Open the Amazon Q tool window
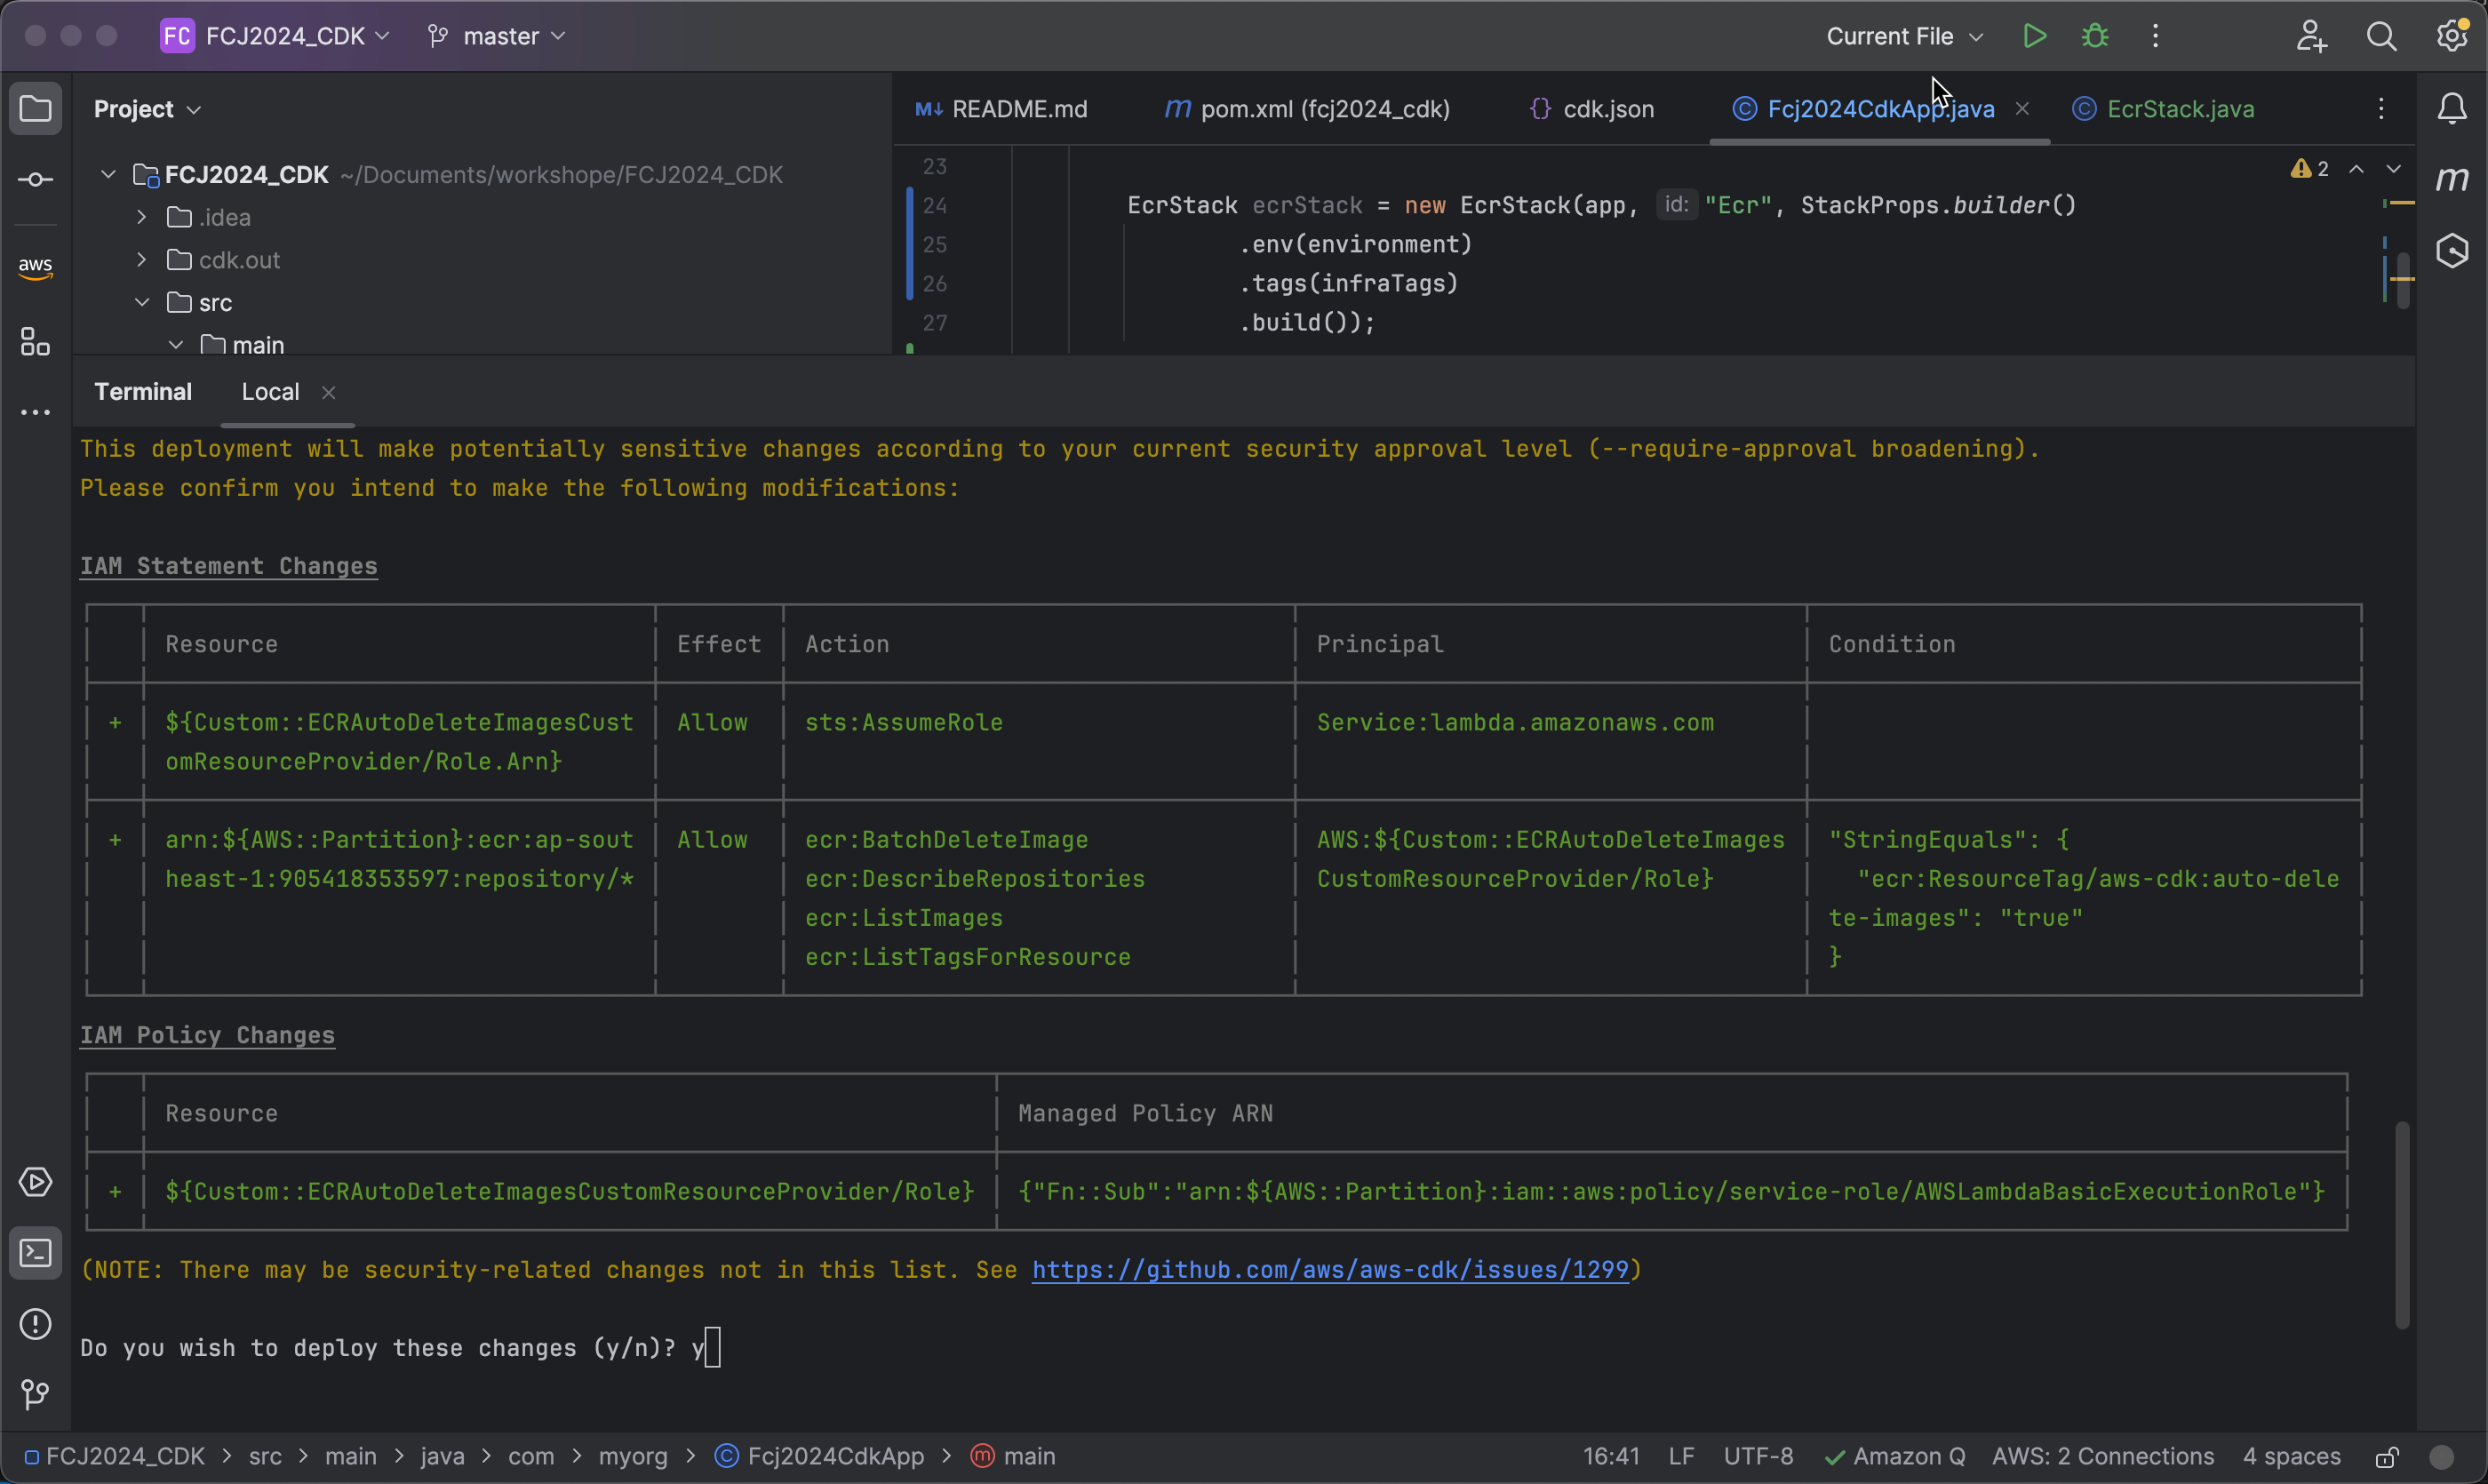The image size is (2488, 1484). coord(2452,250)
